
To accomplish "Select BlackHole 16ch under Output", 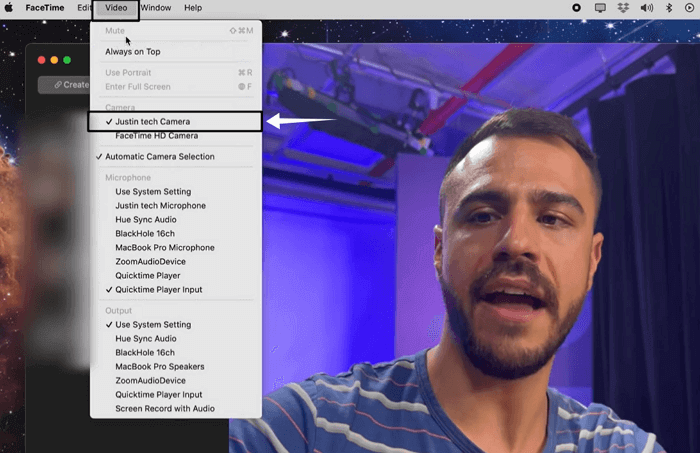I will [x=176, y=353].
